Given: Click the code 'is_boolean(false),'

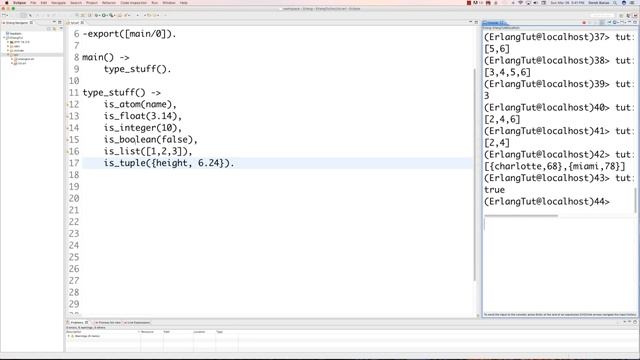Looking at the screenshot, I should (x=150, y=140).
